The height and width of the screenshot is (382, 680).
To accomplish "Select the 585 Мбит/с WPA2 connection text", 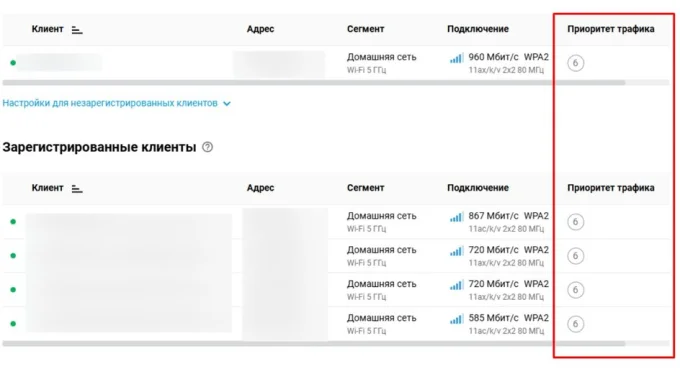I will 508,318.
